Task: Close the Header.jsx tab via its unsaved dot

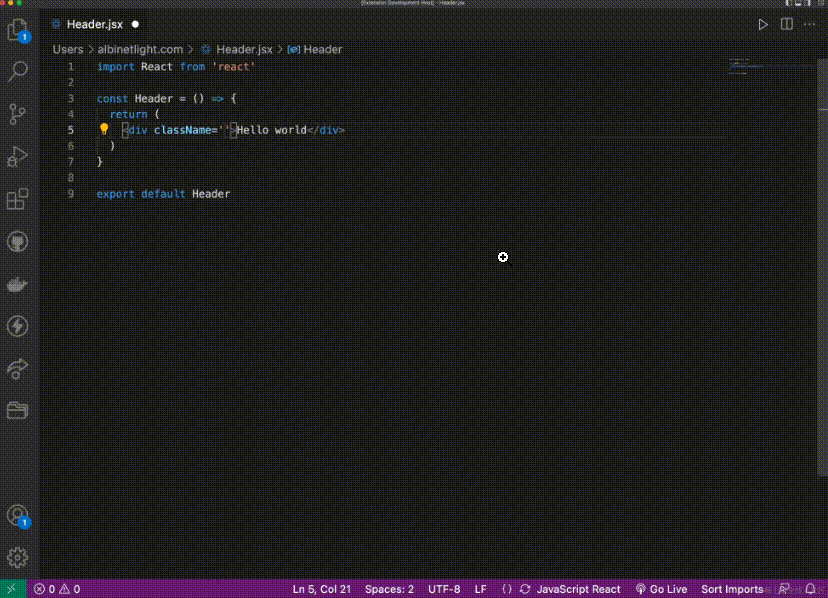Action: point(135,24)
